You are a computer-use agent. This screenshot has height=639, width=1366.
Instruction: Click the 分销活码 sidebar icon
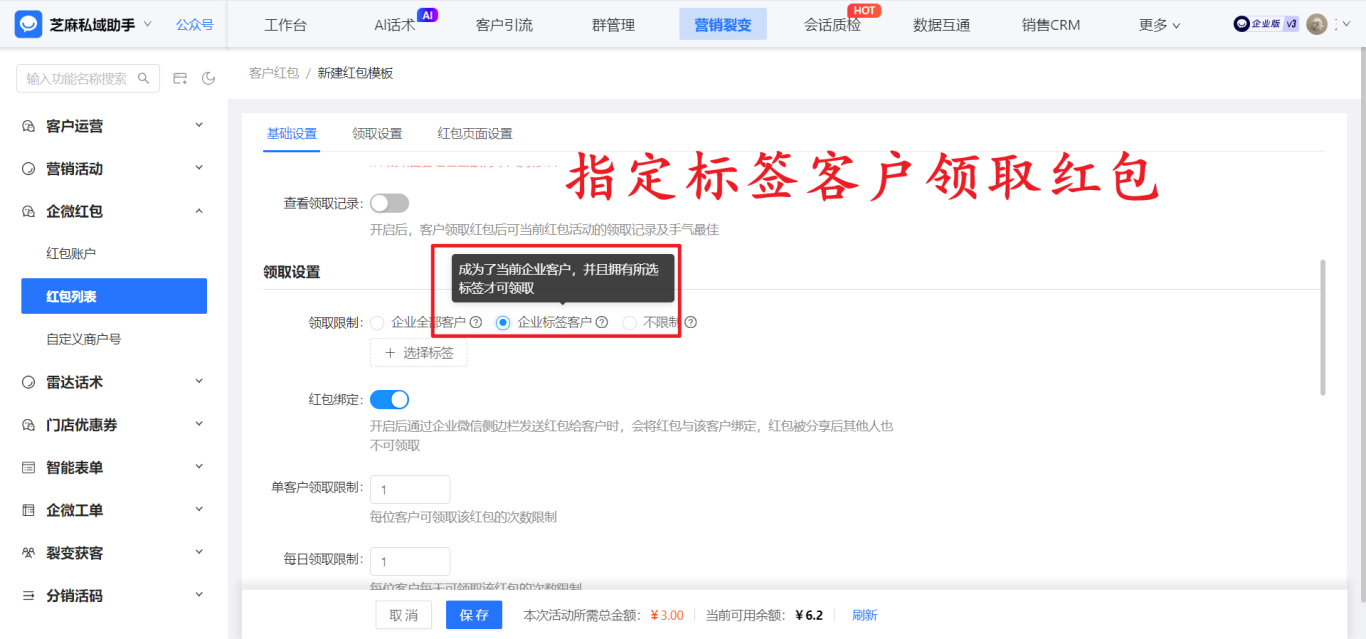click(28, 595)
